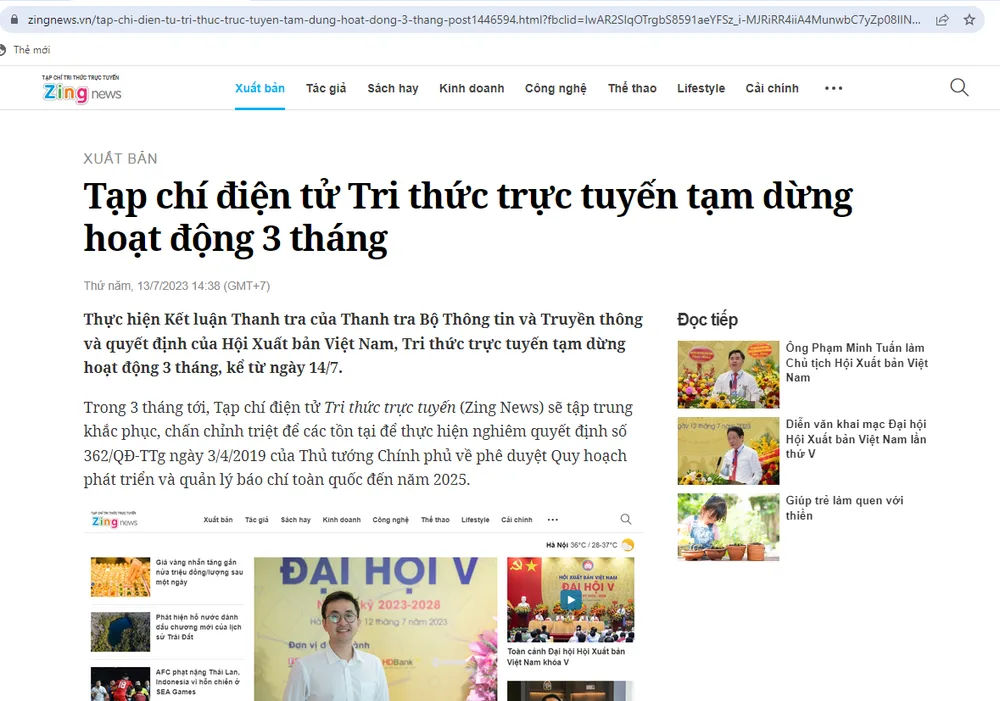The image size is (1000, 701).
Task: Select Tác giả in the navigation
Action: point(326,88)
